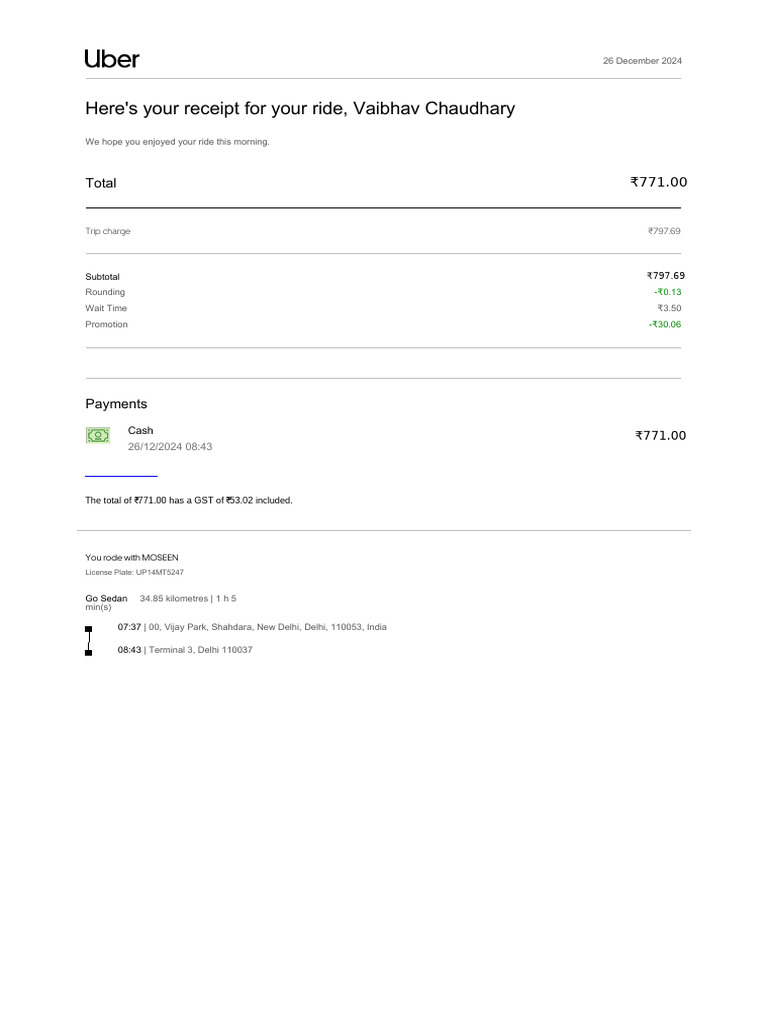Click the blue underlined link below Cash

click(121, 476)
